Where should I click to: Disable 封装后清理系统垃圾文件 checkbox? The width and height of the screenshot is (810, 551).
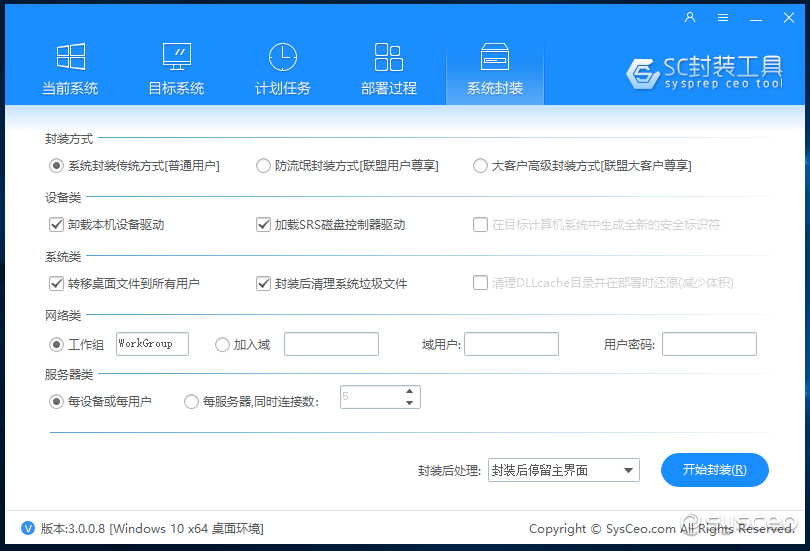coord(264,284)
